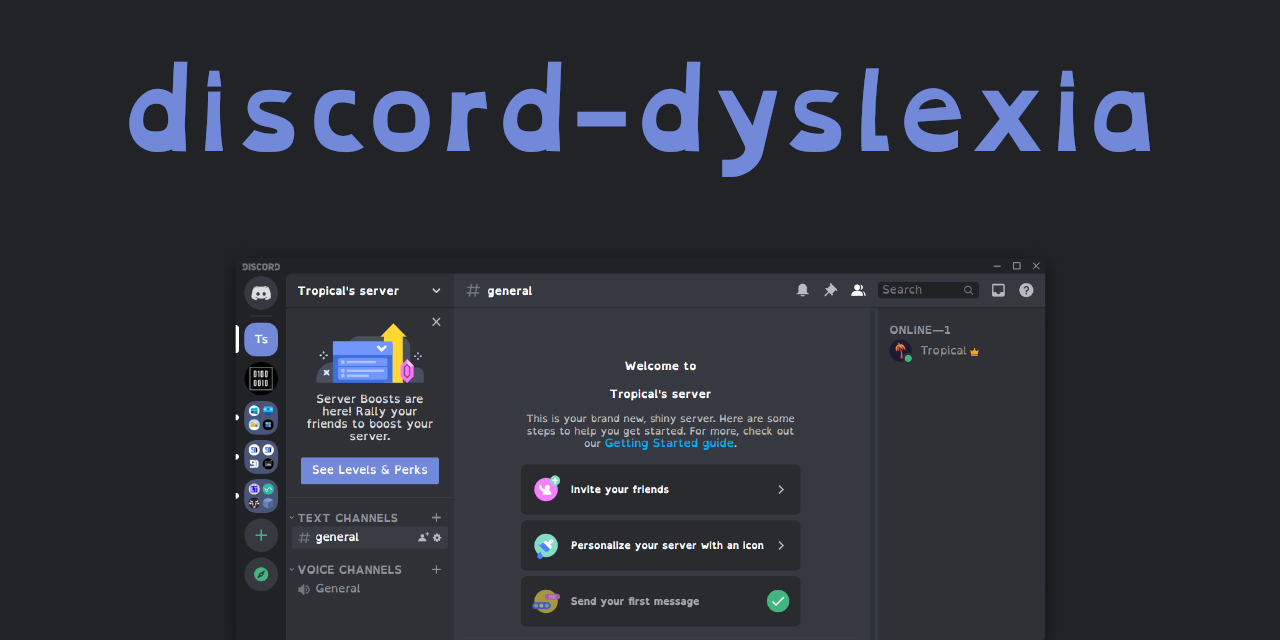Select the Tropical's server icon labeled Ts
This screenshot has height=640, width=1280.
click(261, 339)
